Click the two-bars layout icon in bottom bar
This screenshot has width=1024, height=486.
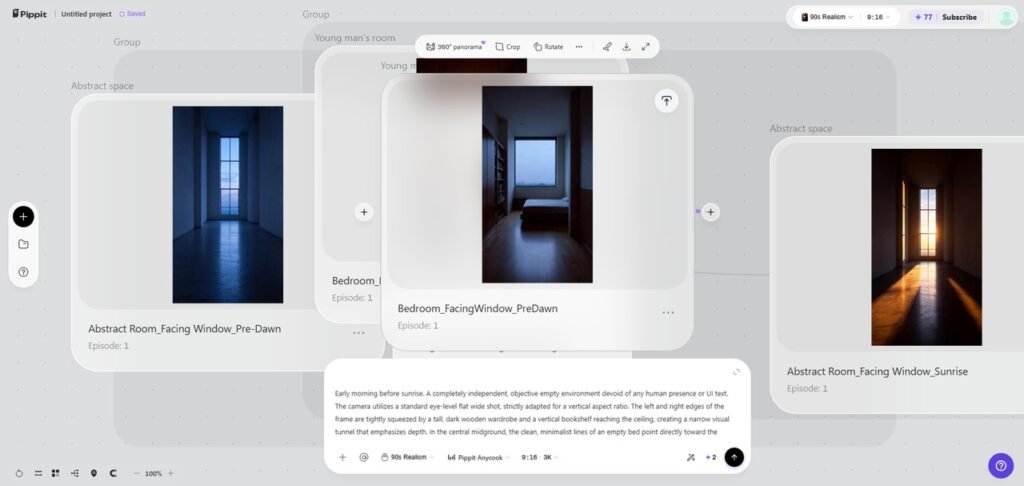tap(38, 473)
